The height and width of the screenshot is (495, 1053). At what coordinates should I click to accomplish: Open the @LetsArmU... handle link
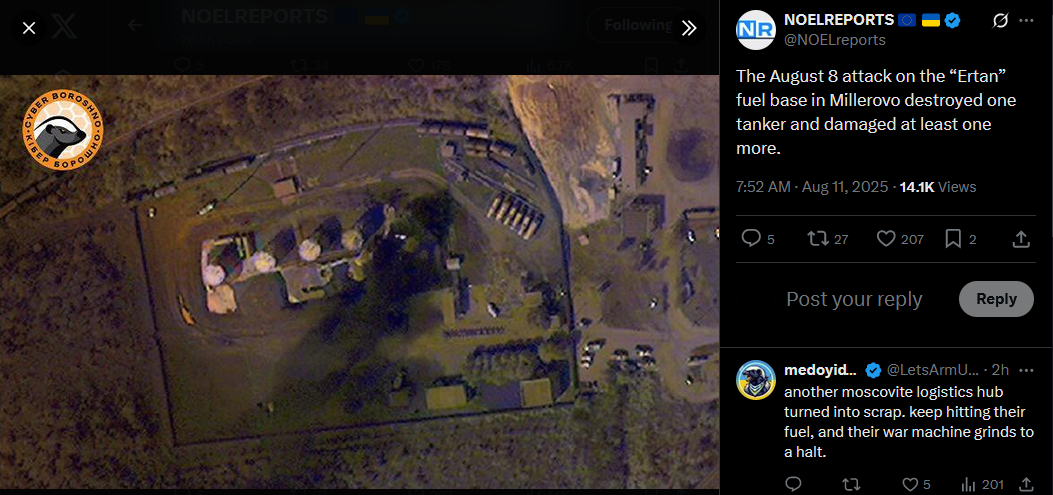pyautogui.click(x=935, y=370)
